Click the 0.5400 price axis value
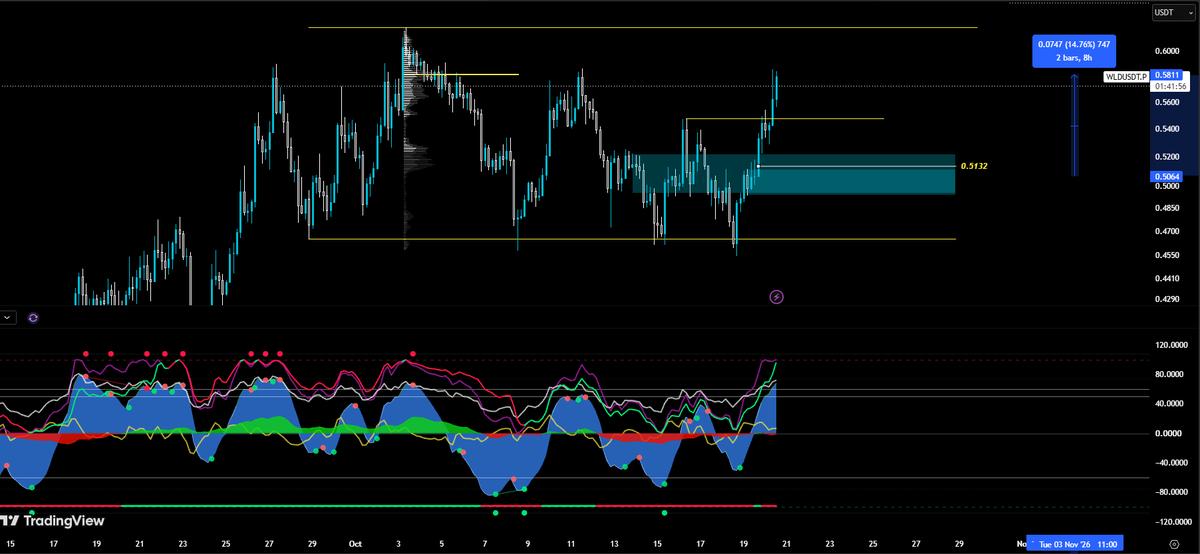This screenshot has width=1200, height=554. point(1168,130)
